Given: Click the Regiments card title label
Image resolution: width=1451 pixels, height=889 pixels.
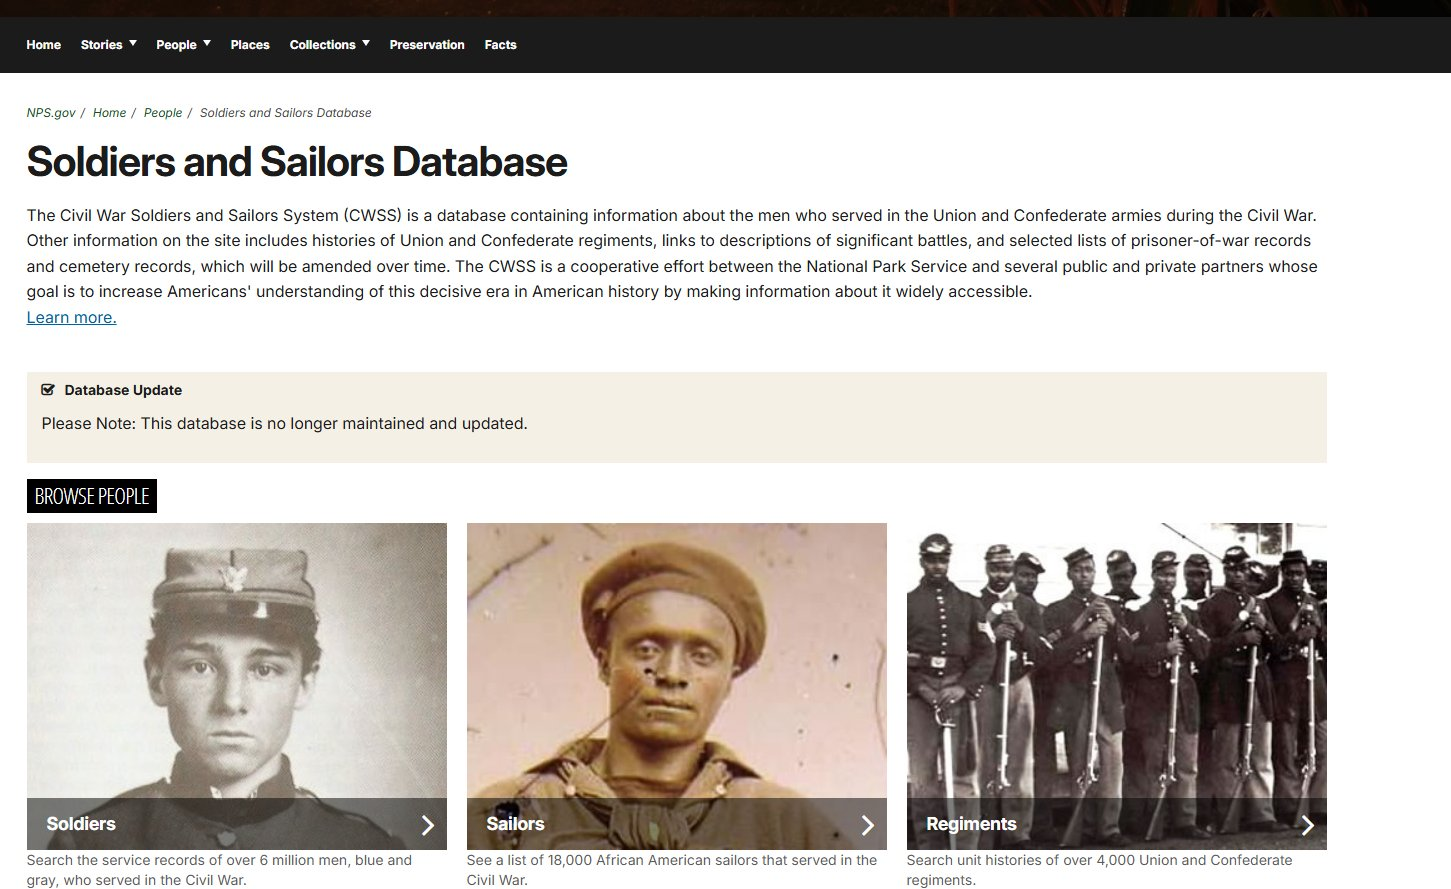Looking at the screenshot, I should pos(971,824).
